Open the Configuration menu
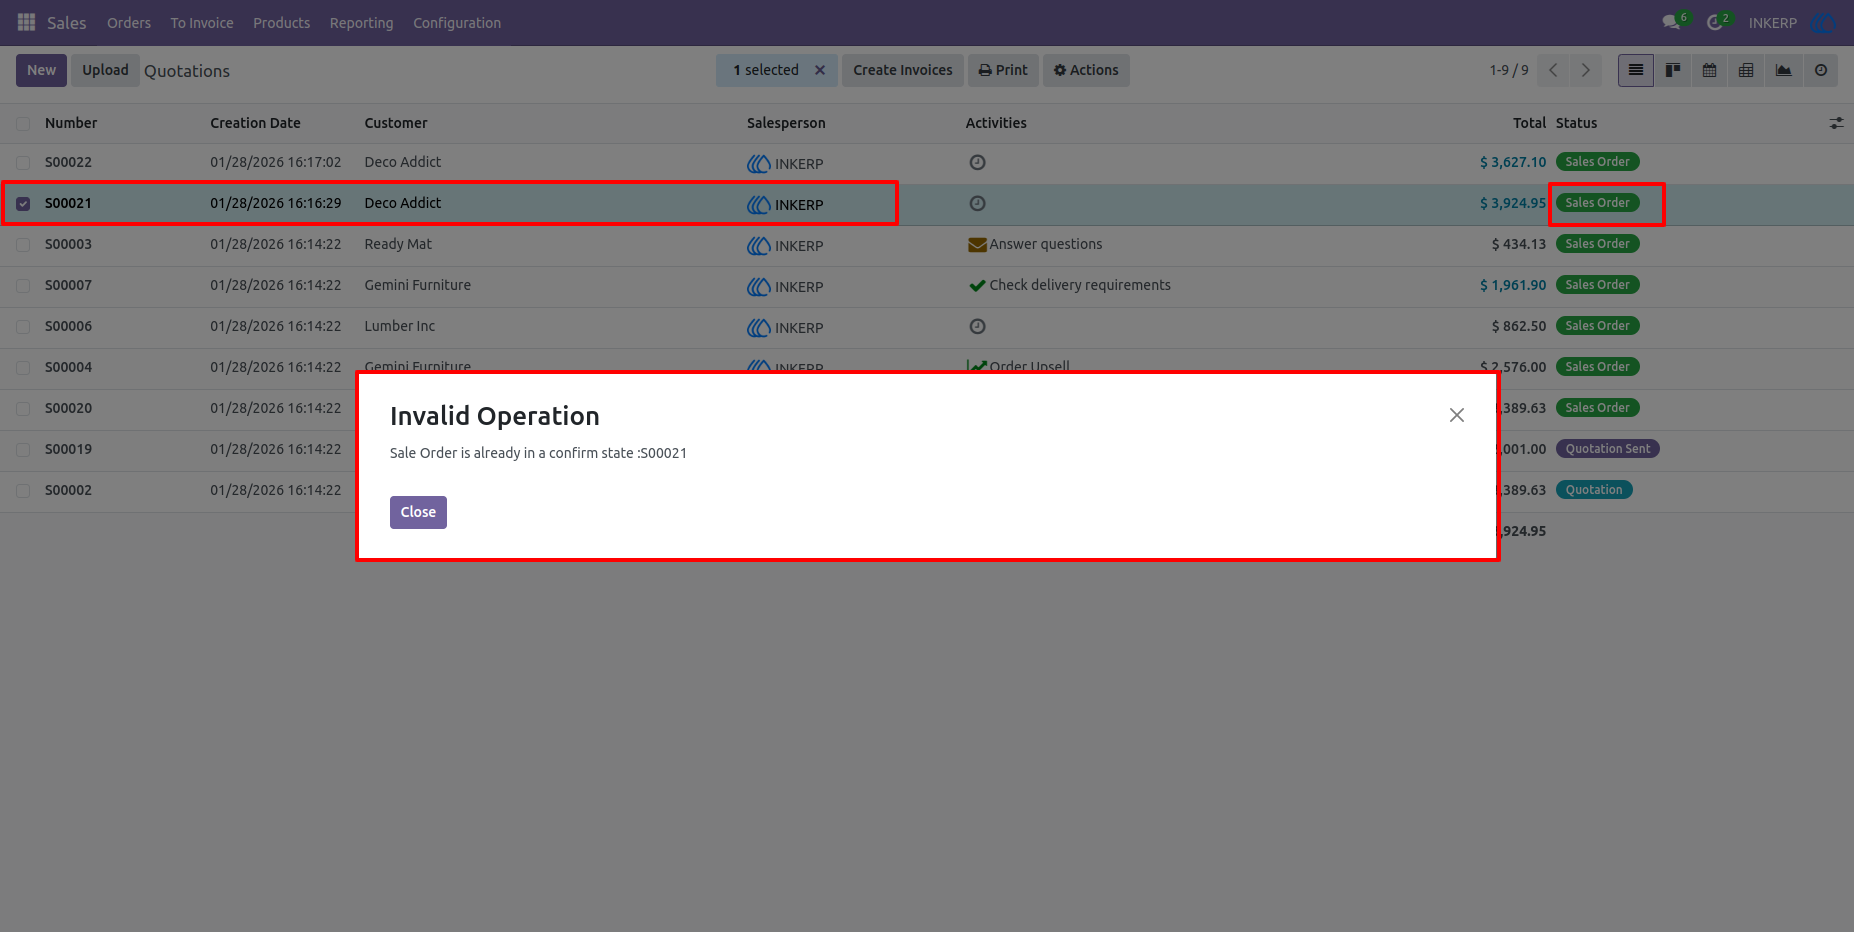Image resolution: width=1854 pixels, height=932 pixels. tap(457, 23)
